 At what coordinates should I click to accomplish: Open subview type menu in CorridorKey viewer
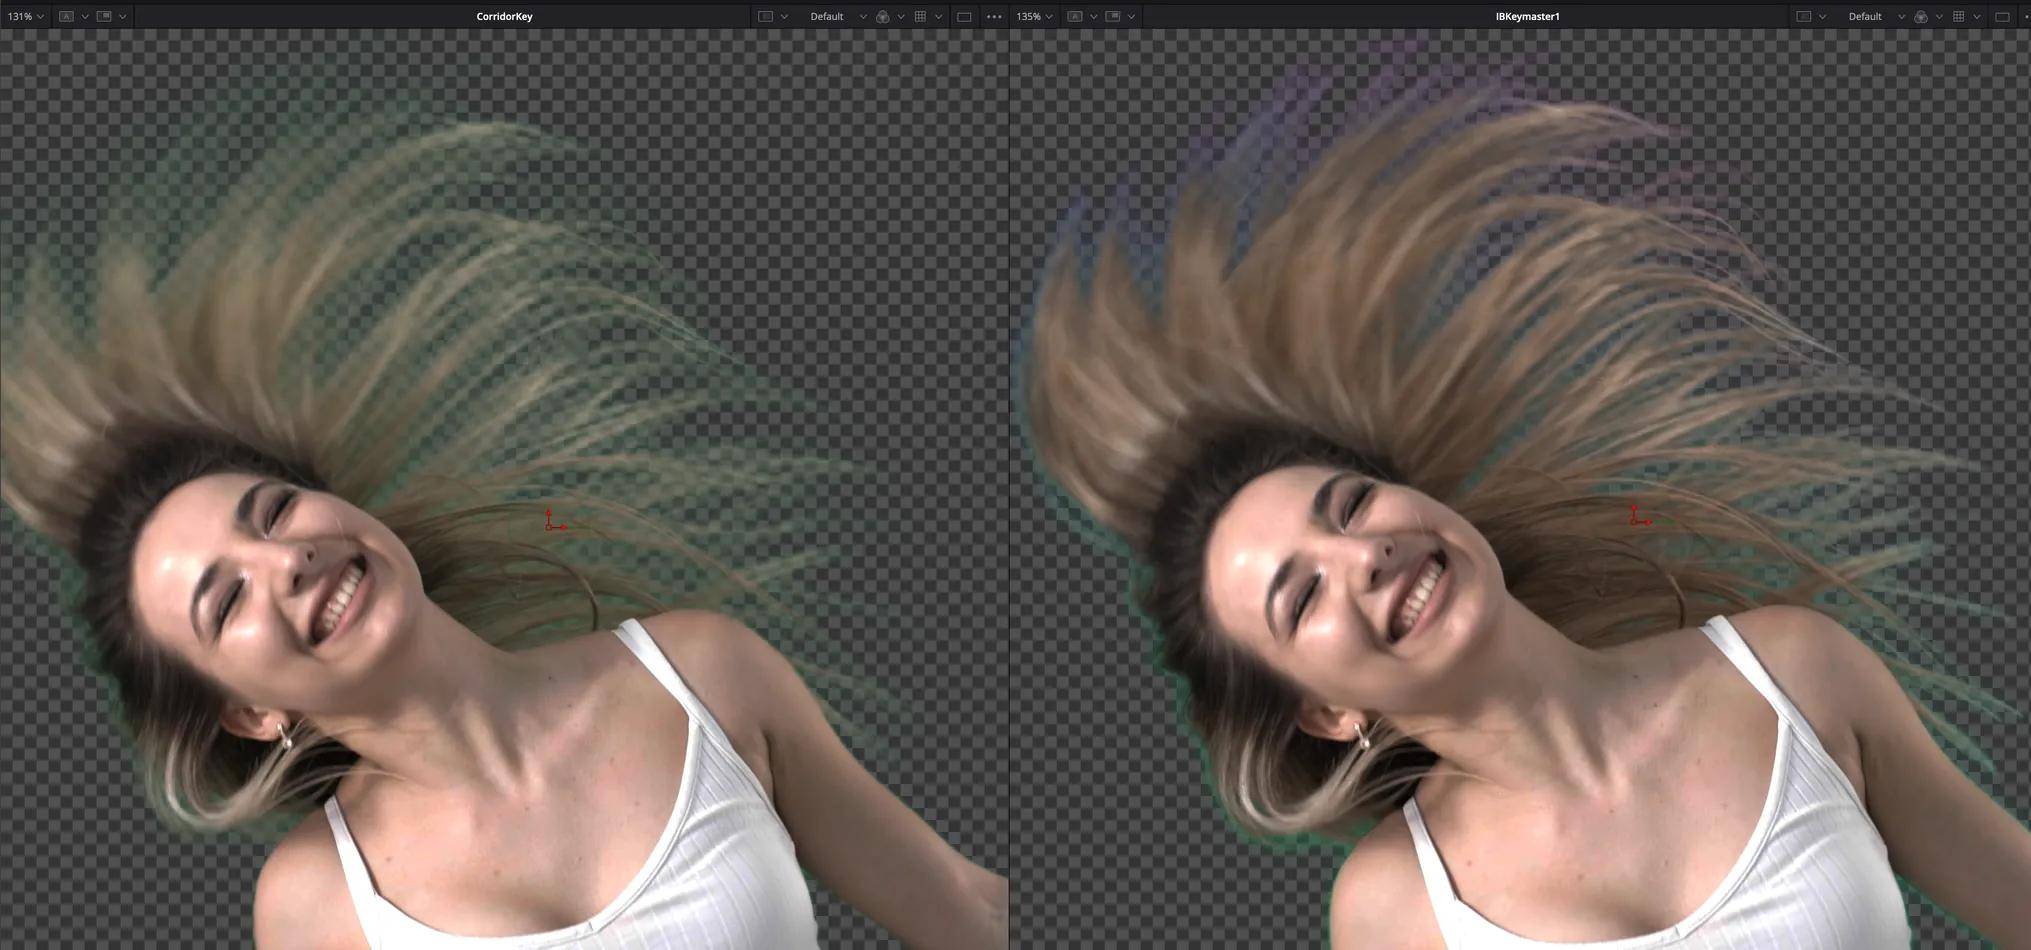click(x=123, y=16)
